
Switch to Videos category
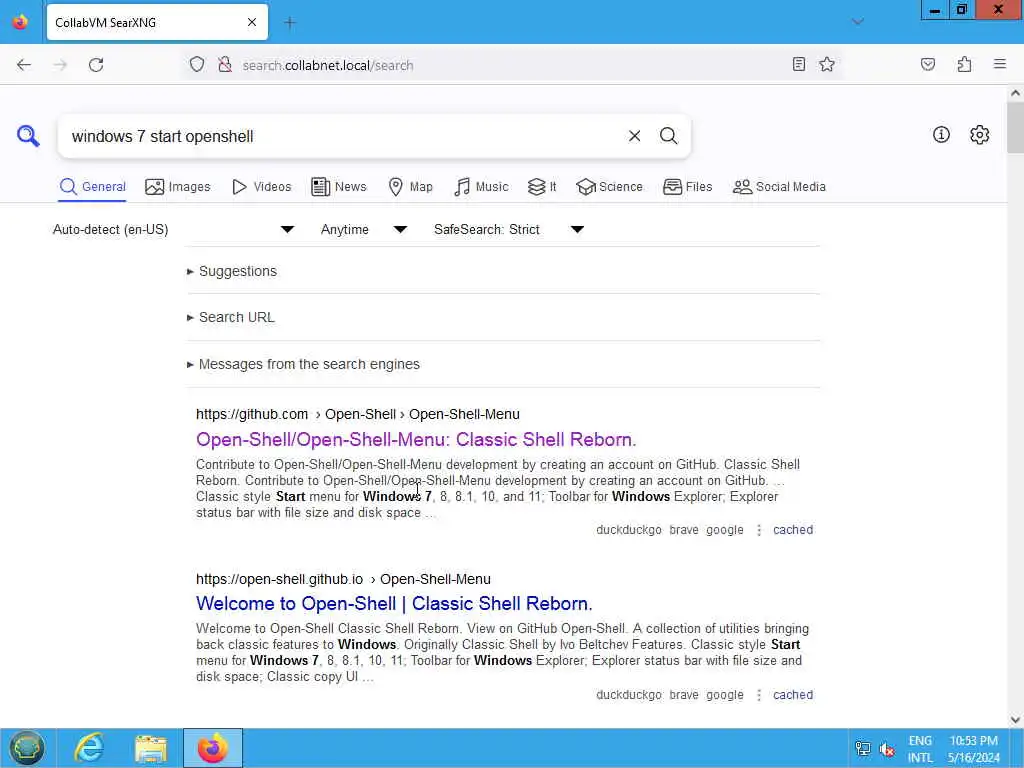[x=261, y=187]
